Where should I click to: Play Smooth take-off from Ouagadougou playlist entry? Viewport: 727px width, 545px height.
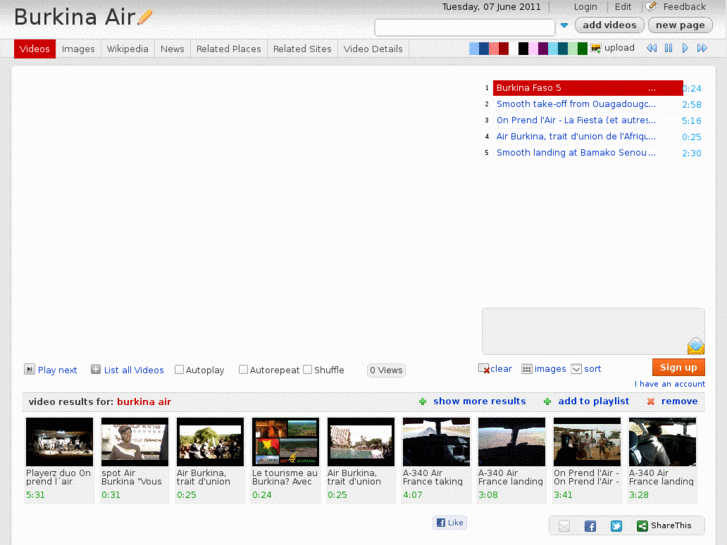tap(576, 104)
